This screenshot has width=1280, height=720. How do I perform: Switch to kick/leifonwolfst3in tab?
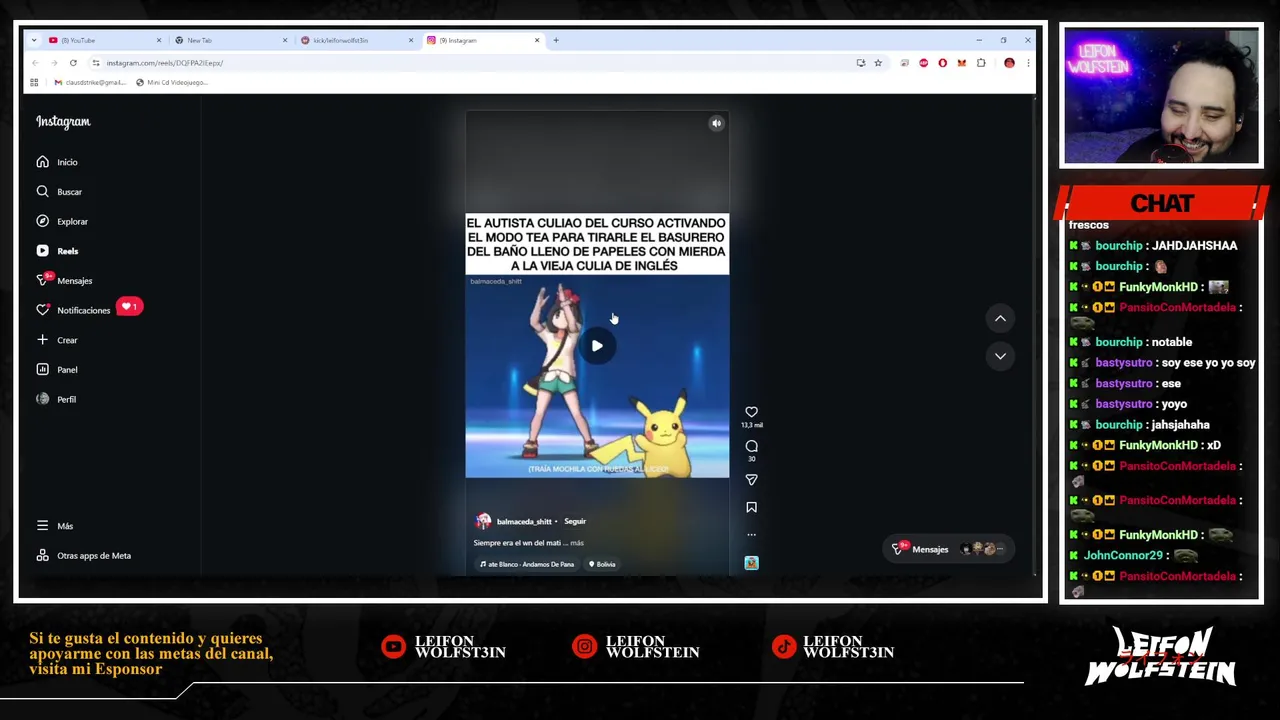(x=355, y=40)
